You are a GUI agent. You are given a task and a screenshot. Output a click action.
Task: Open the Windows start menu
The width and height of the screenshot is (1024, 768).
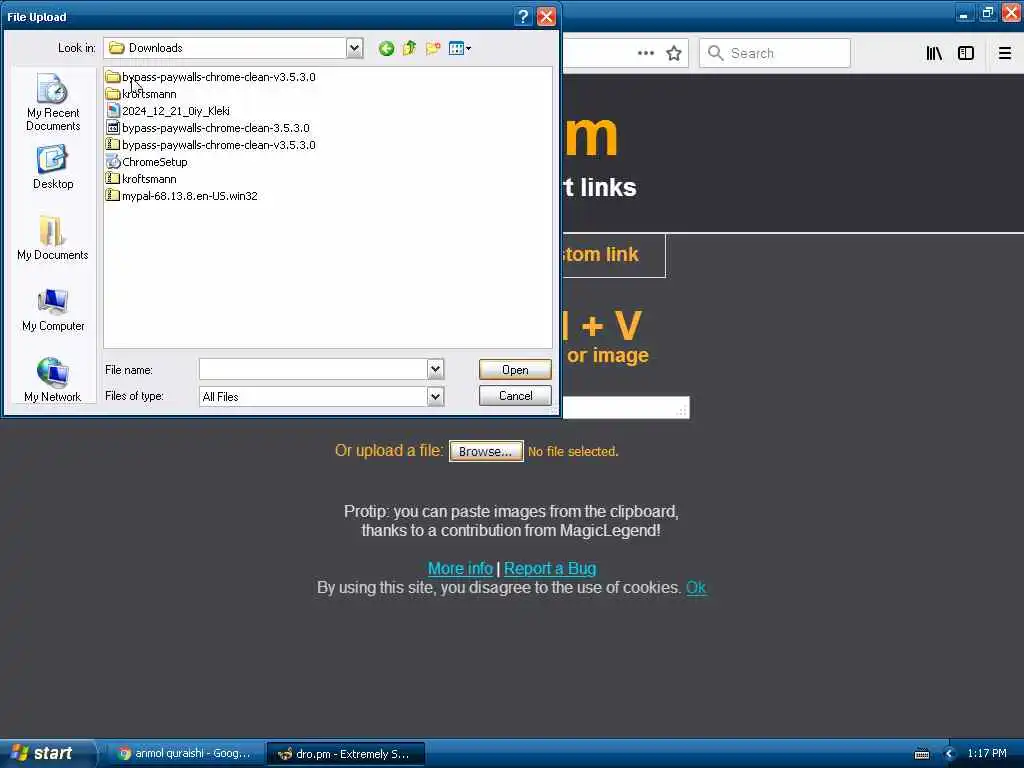[x=46, y=754]
